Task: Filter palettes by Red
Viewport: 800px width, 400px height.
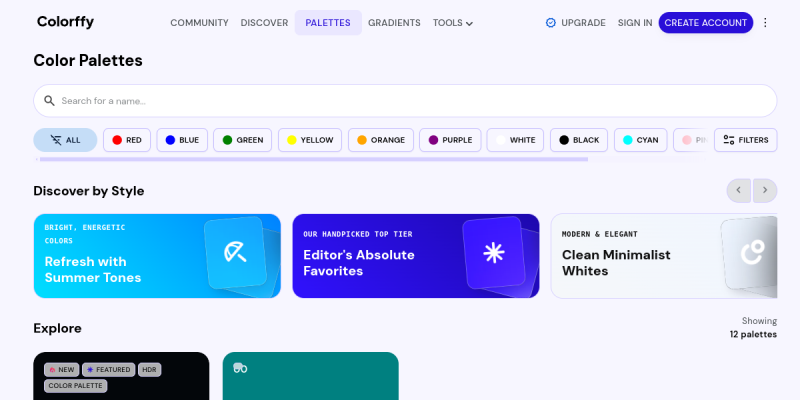Action: click(x=127, y=140)
